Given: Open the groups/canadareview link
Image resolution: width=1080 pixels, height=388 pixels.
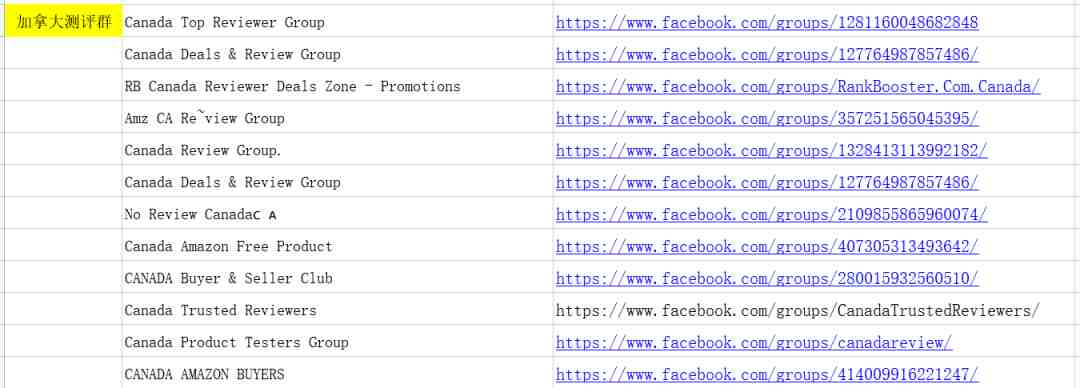Looking at the screenshot, I should click(754, 343).
